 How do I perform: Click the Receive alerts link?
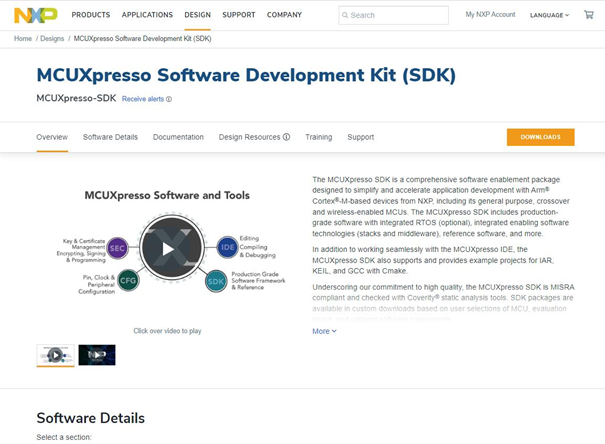click(143, 99)
